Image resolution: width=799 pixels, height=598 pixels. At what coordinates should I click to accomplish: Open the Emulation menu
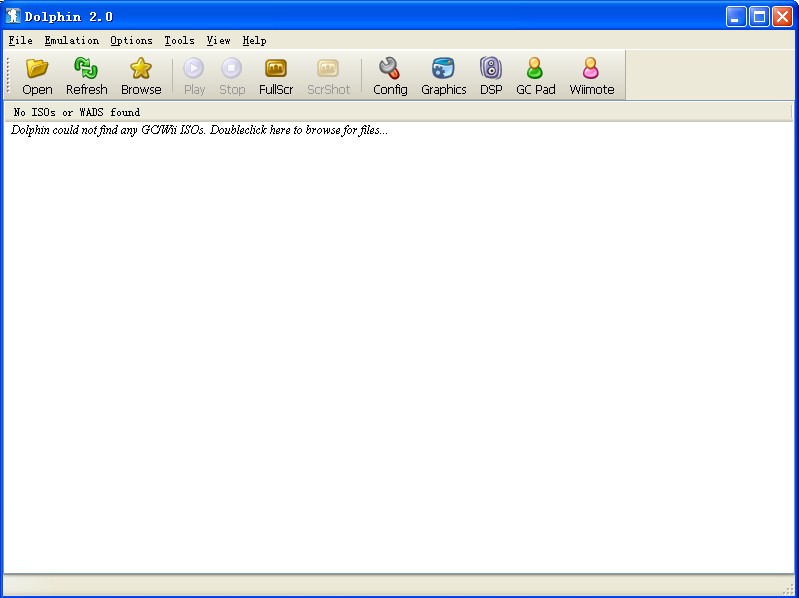(x=71, y=40)
